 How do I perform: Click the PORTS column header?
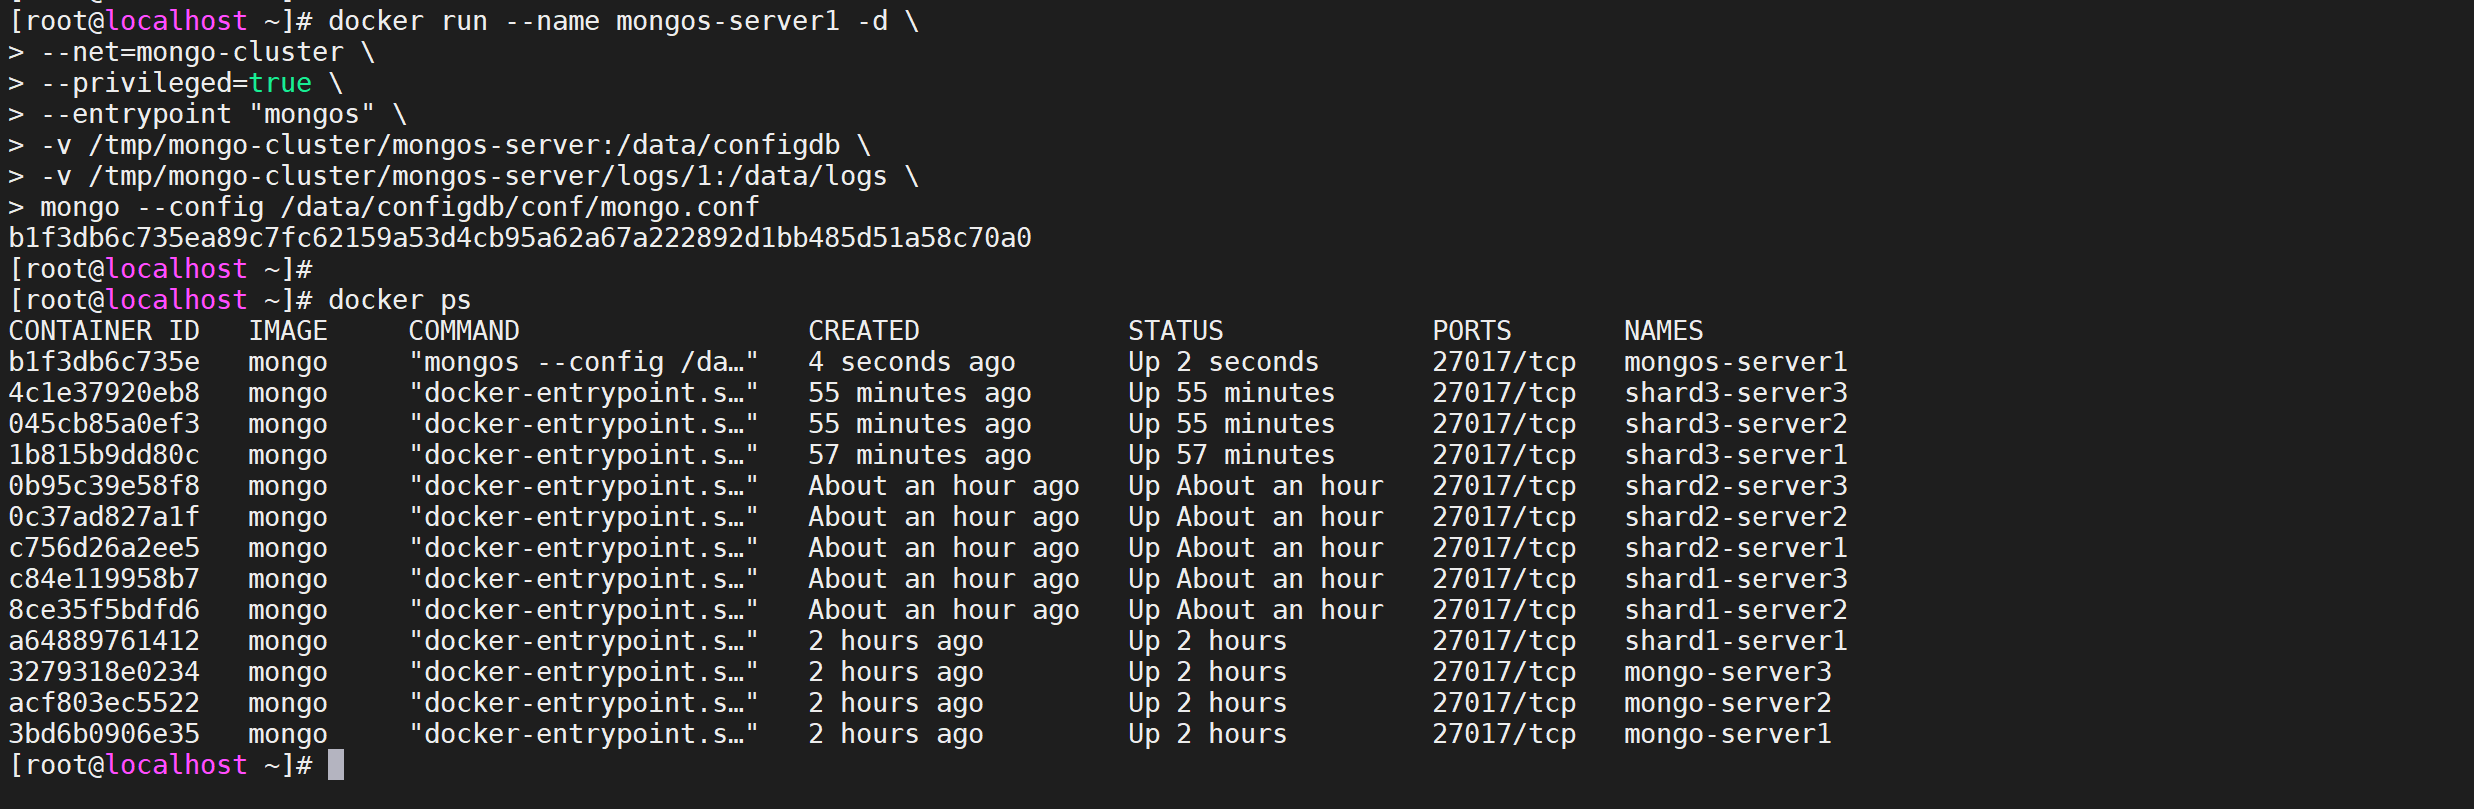pyautogui.click(x=1472, y=331)
